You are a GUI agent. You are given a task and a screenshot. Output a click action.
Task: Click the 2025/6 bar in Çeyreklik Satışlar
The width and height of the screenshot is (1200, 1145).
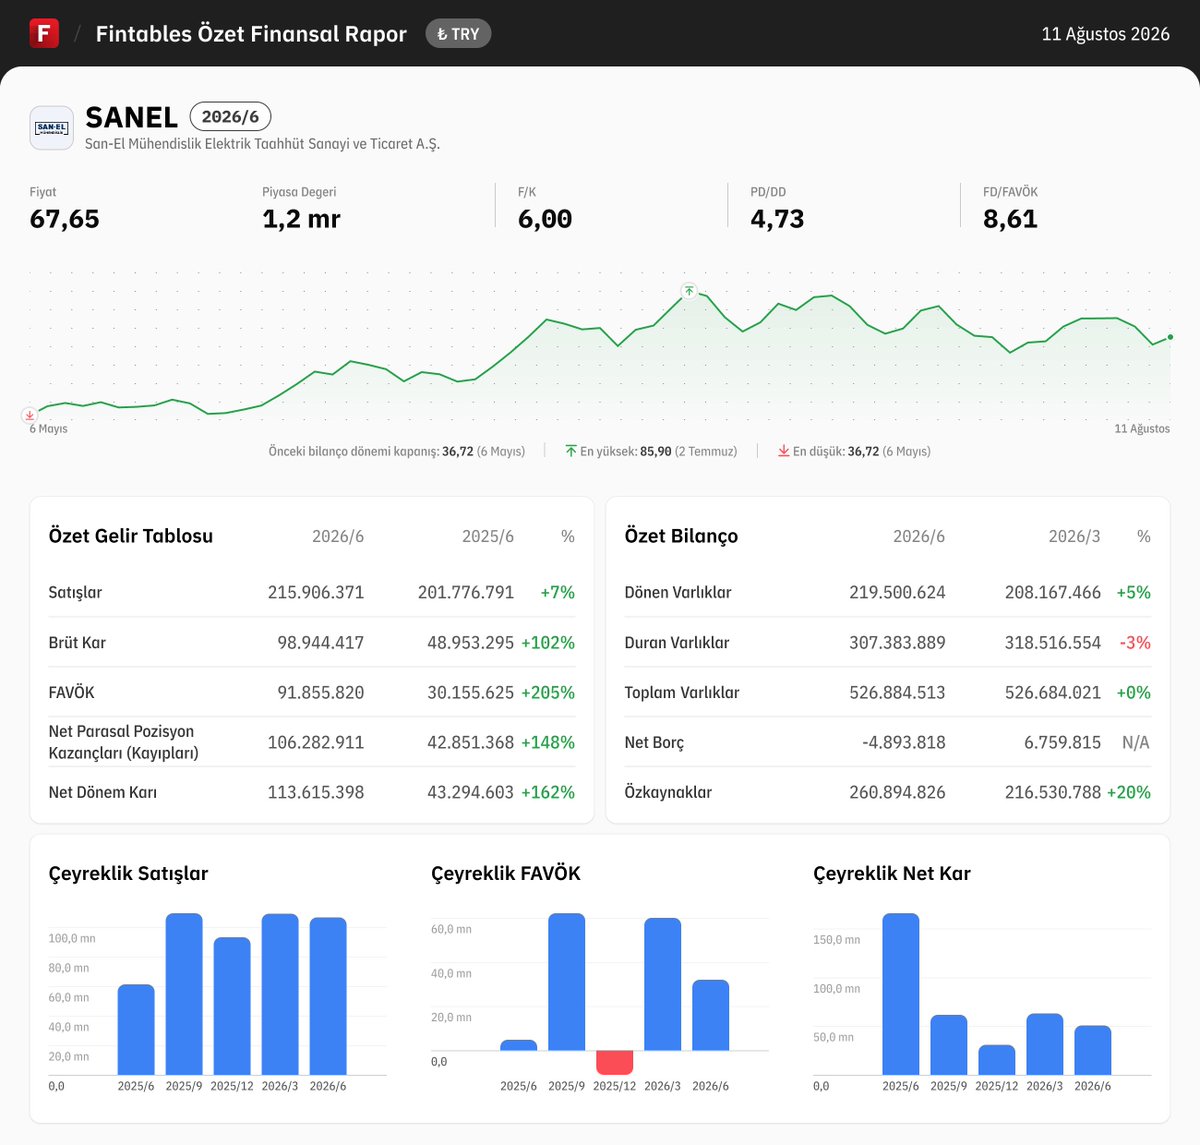(136, 1030)
